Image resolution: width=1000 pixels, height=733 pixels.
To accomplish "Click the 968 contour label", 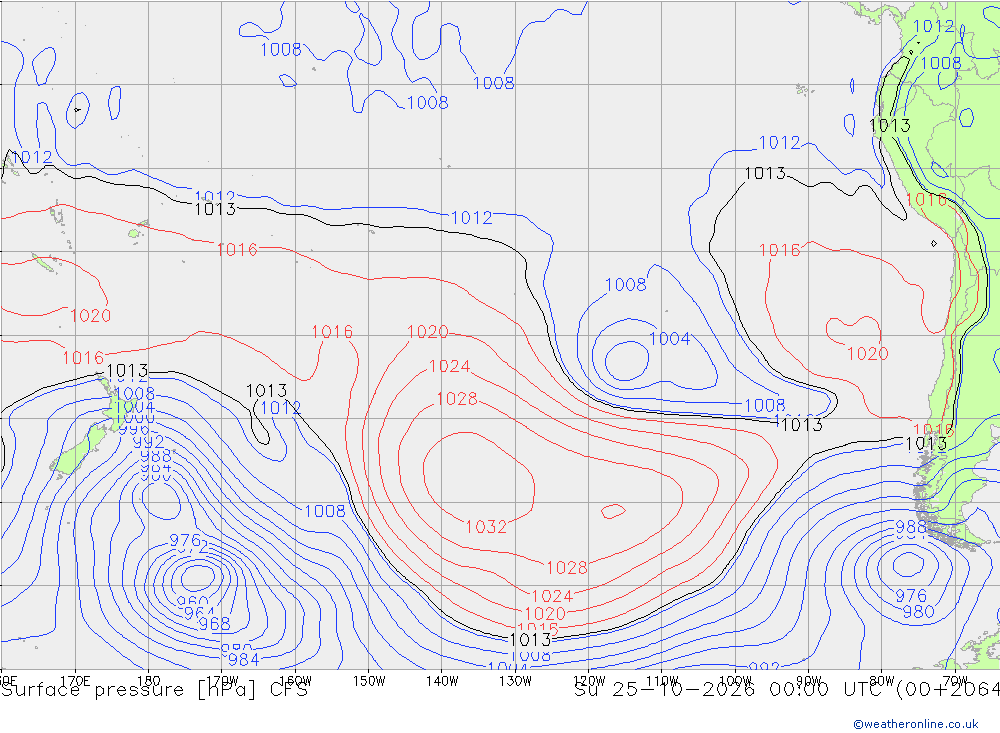I will coord(214,624).
